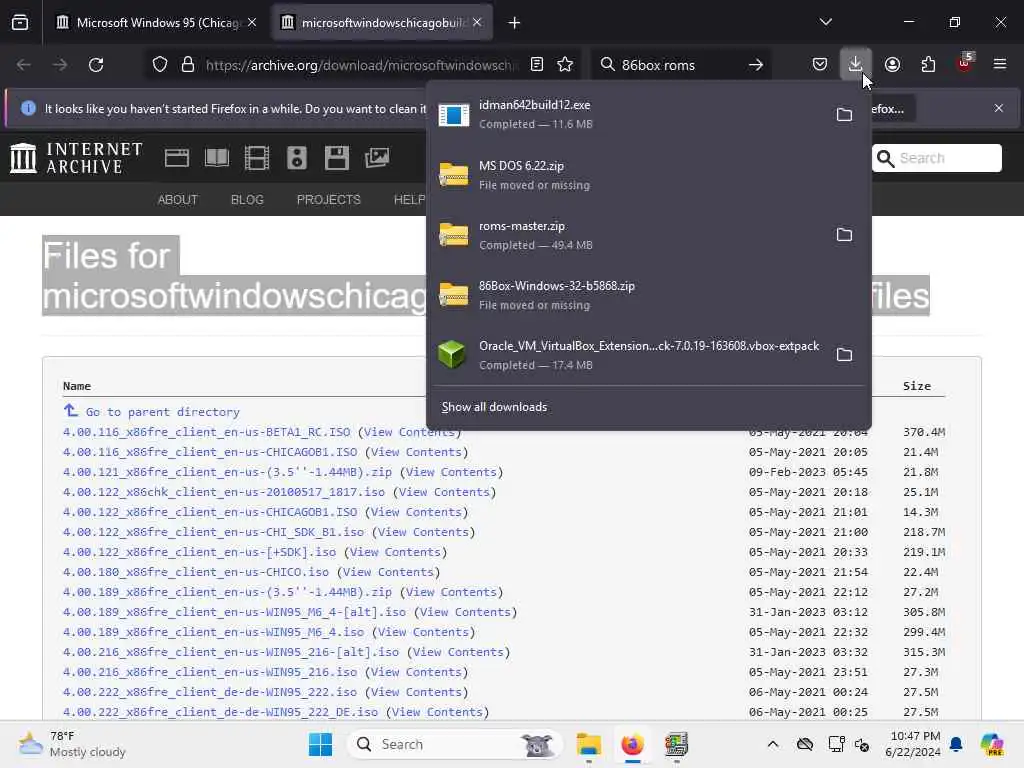Image resolution: width=1024 pixels, height=768 pixels.
Task: Download 4.00.180 CHICO.iso file
Action: 195,572
